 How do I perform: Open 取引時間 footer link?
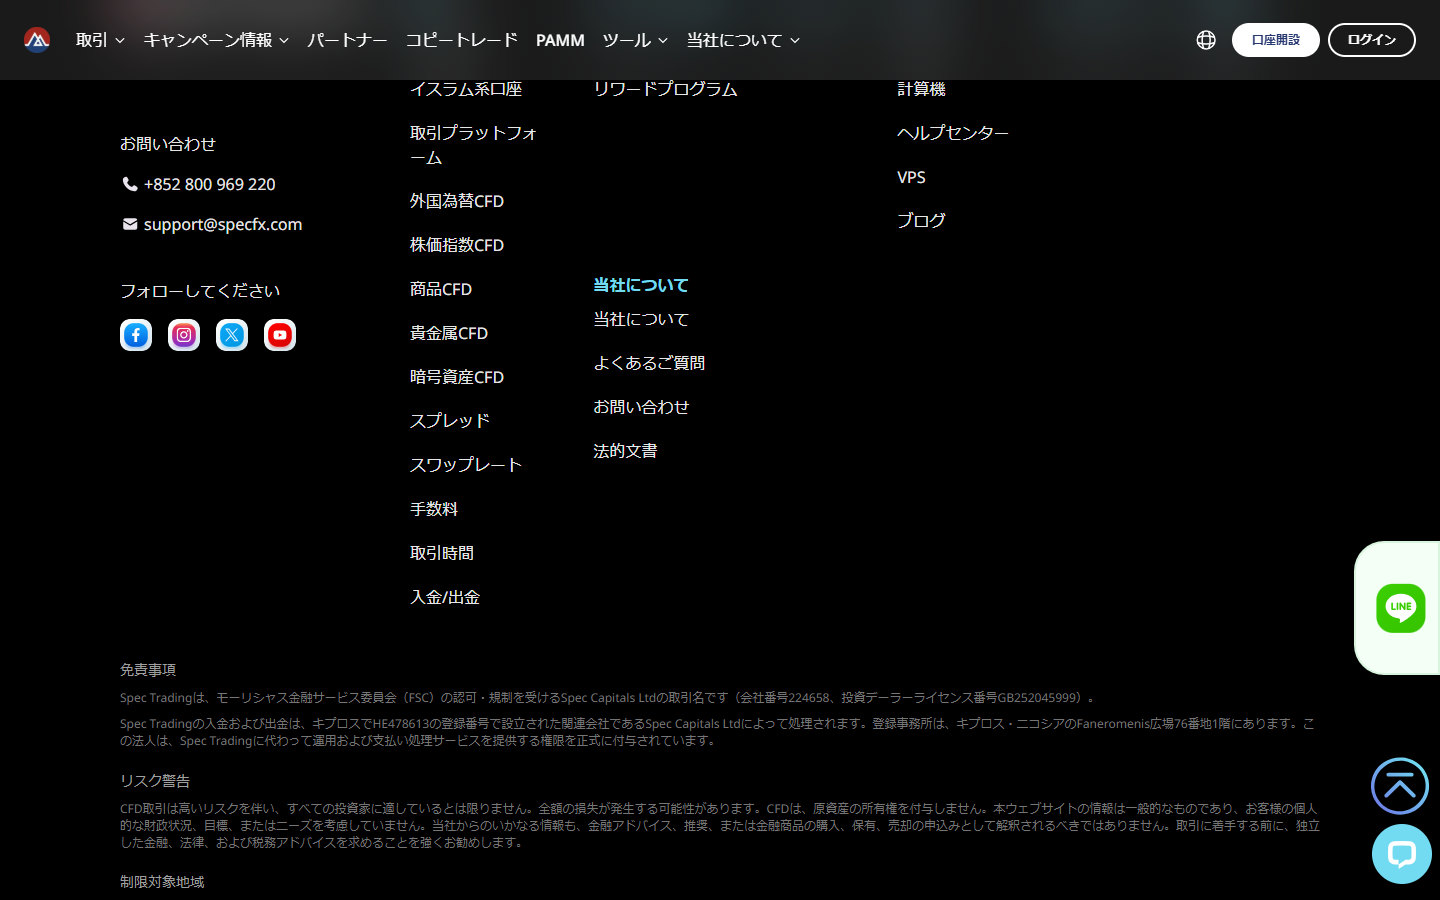click(x=442, y=553)
